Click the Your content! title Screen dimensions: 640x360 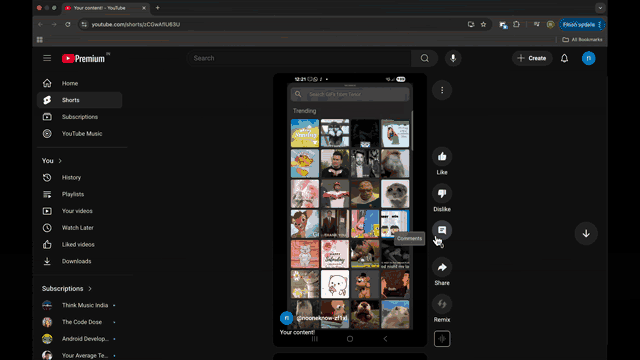pyautogui.click(x=297, y=332)
